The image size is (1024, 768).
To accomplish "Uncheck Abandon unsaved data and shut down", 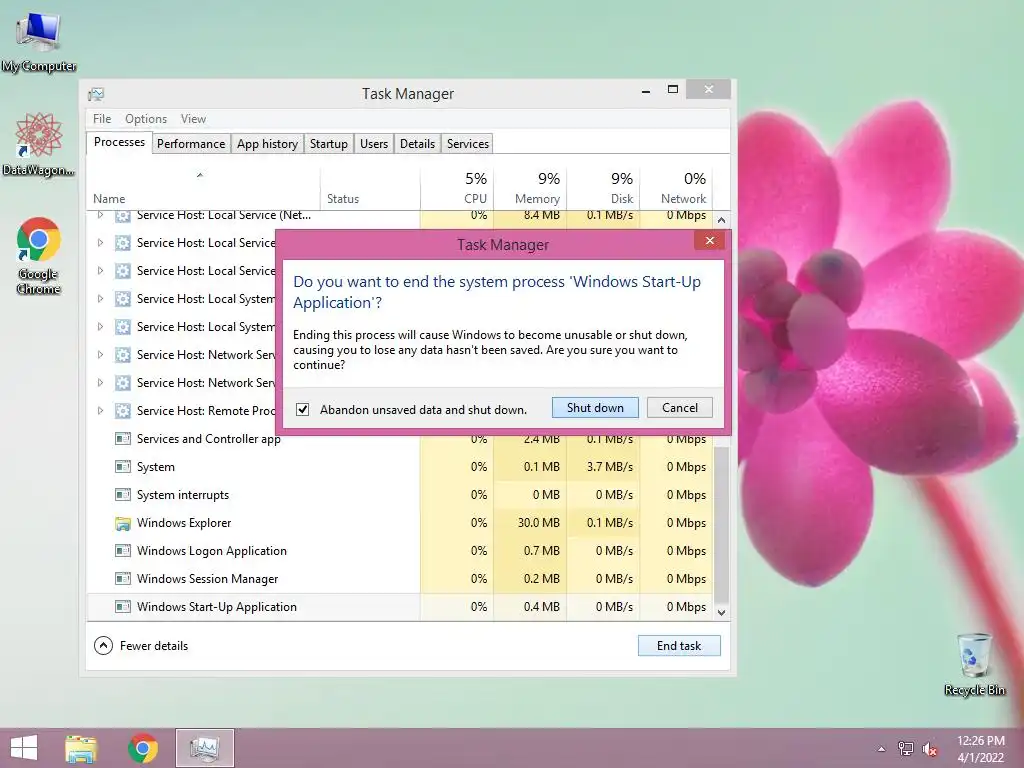I will click(302, 409).
